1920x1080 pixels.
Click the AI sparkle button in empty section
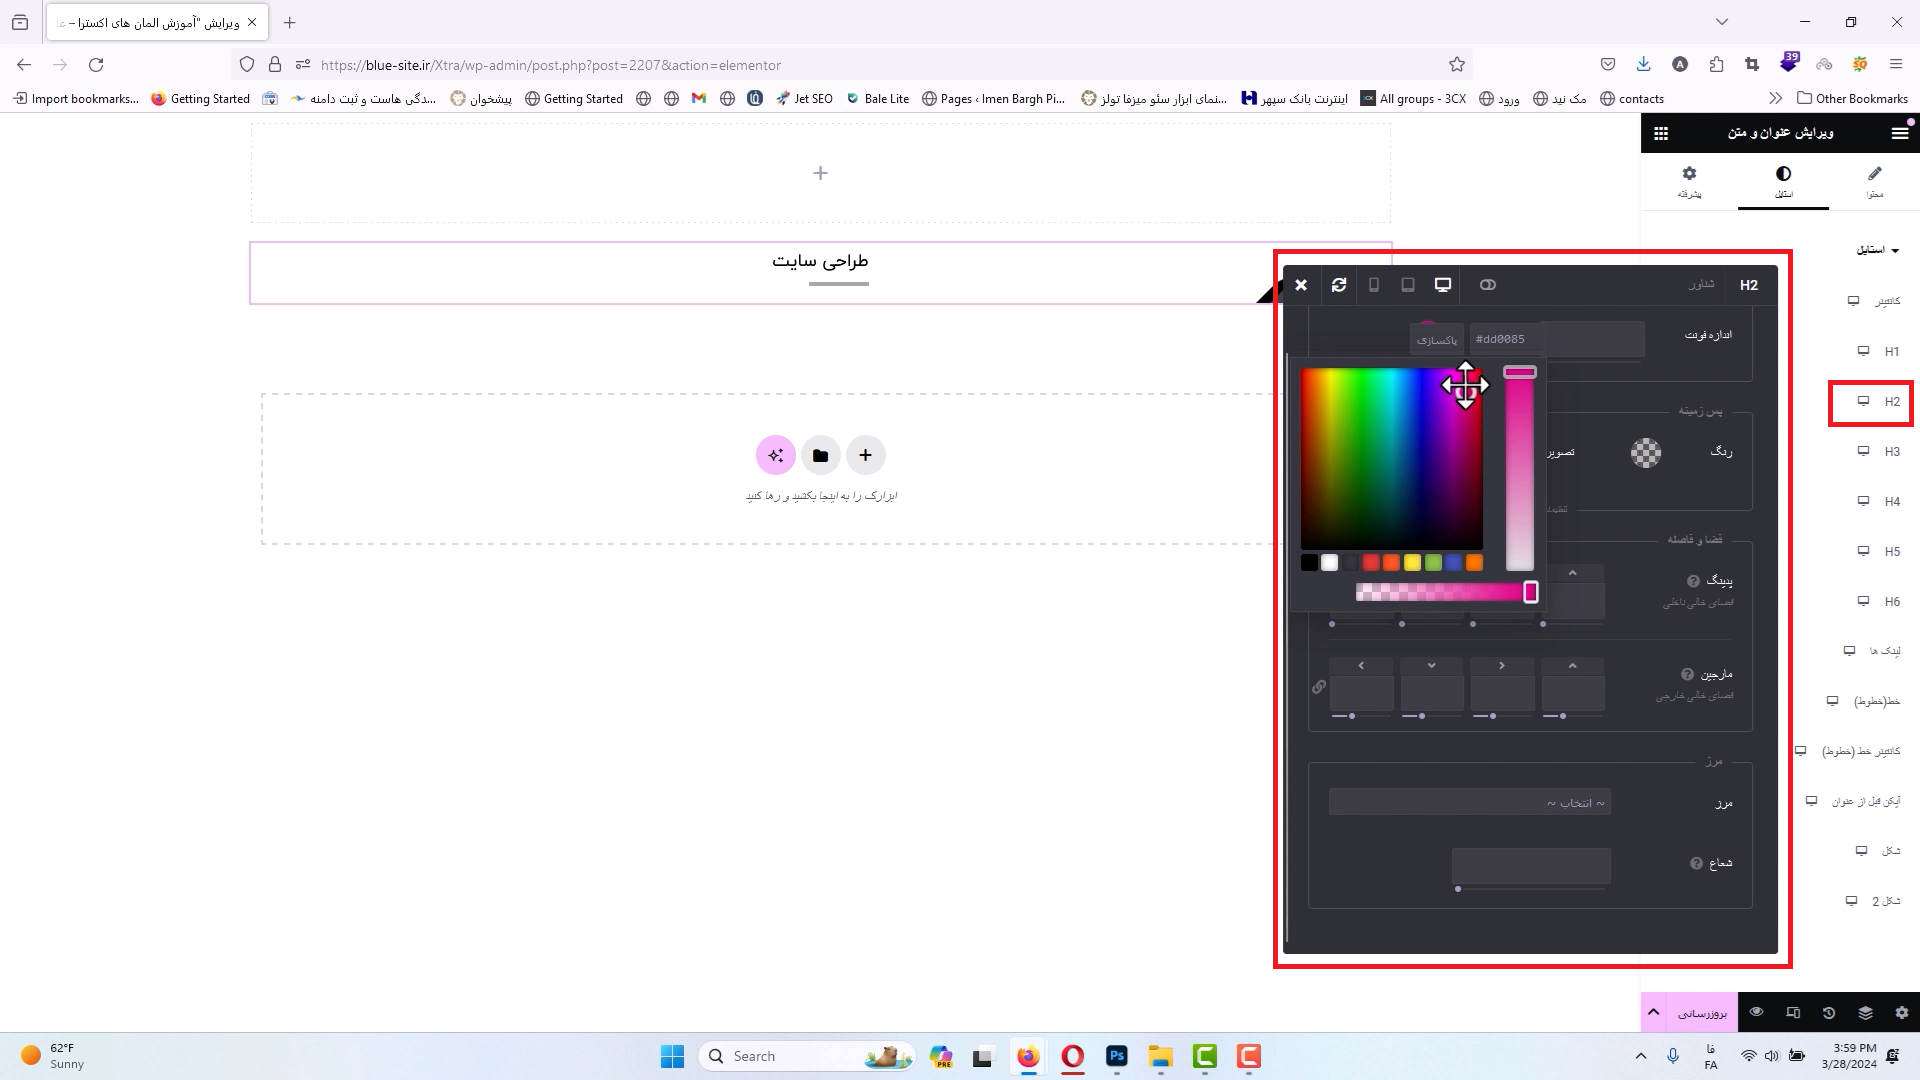(776, 456)
